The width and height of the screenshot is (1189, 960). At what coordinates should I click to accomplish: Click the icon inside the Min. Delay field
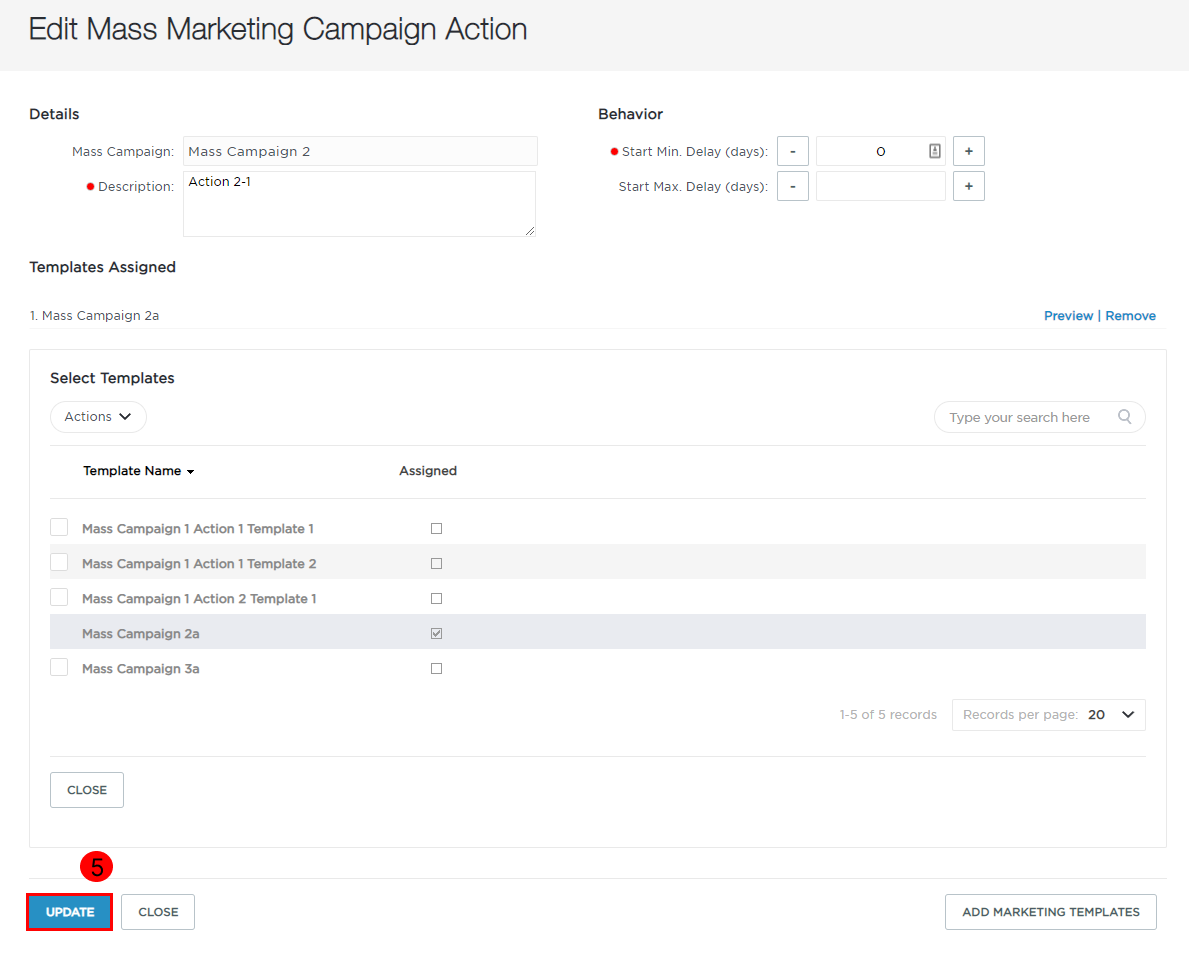point(935,151)
